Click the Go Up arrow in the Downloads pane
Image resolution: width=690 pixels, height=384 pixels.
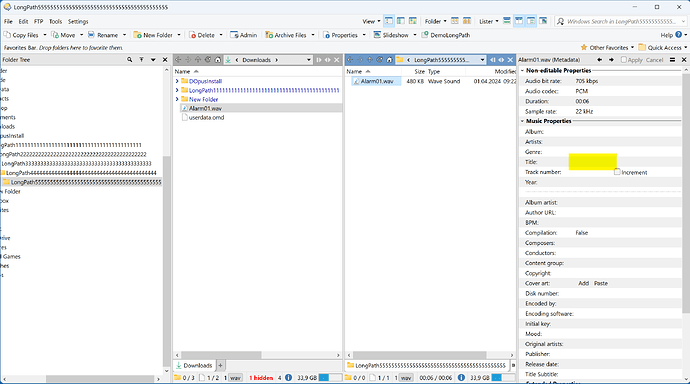coord(198,60)
